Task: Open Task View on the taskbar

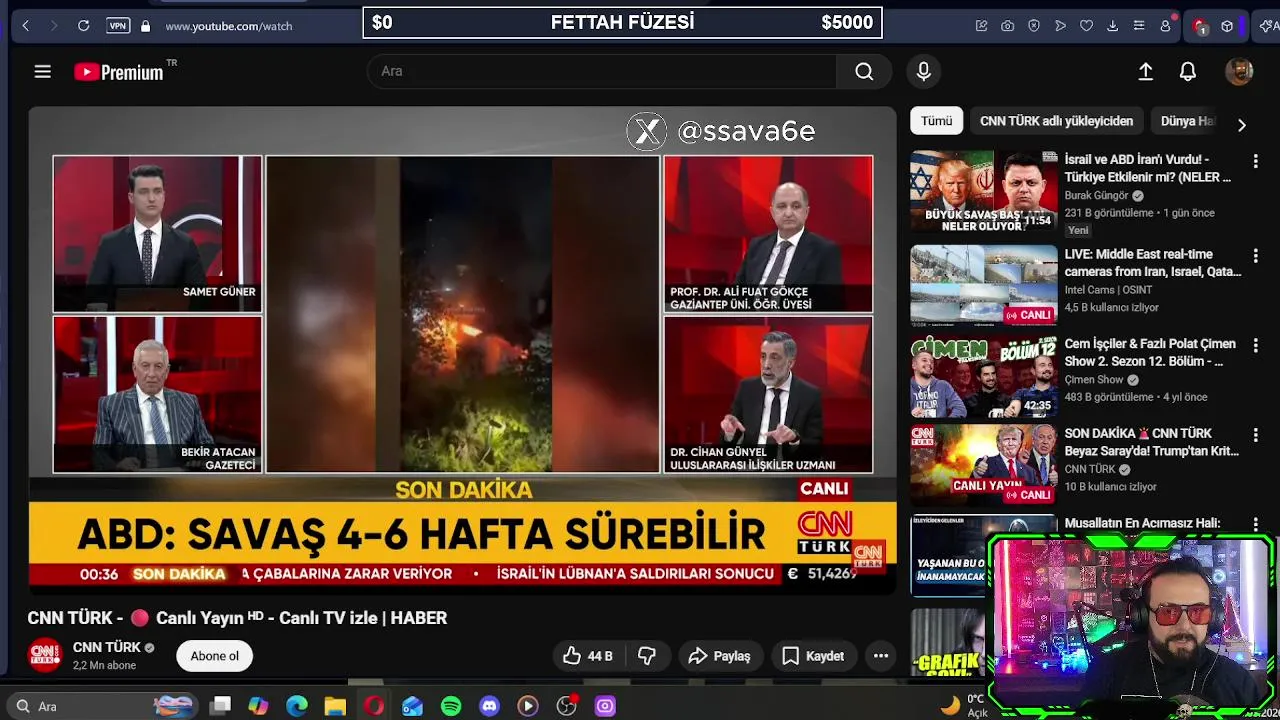Action: coord(221,706)
